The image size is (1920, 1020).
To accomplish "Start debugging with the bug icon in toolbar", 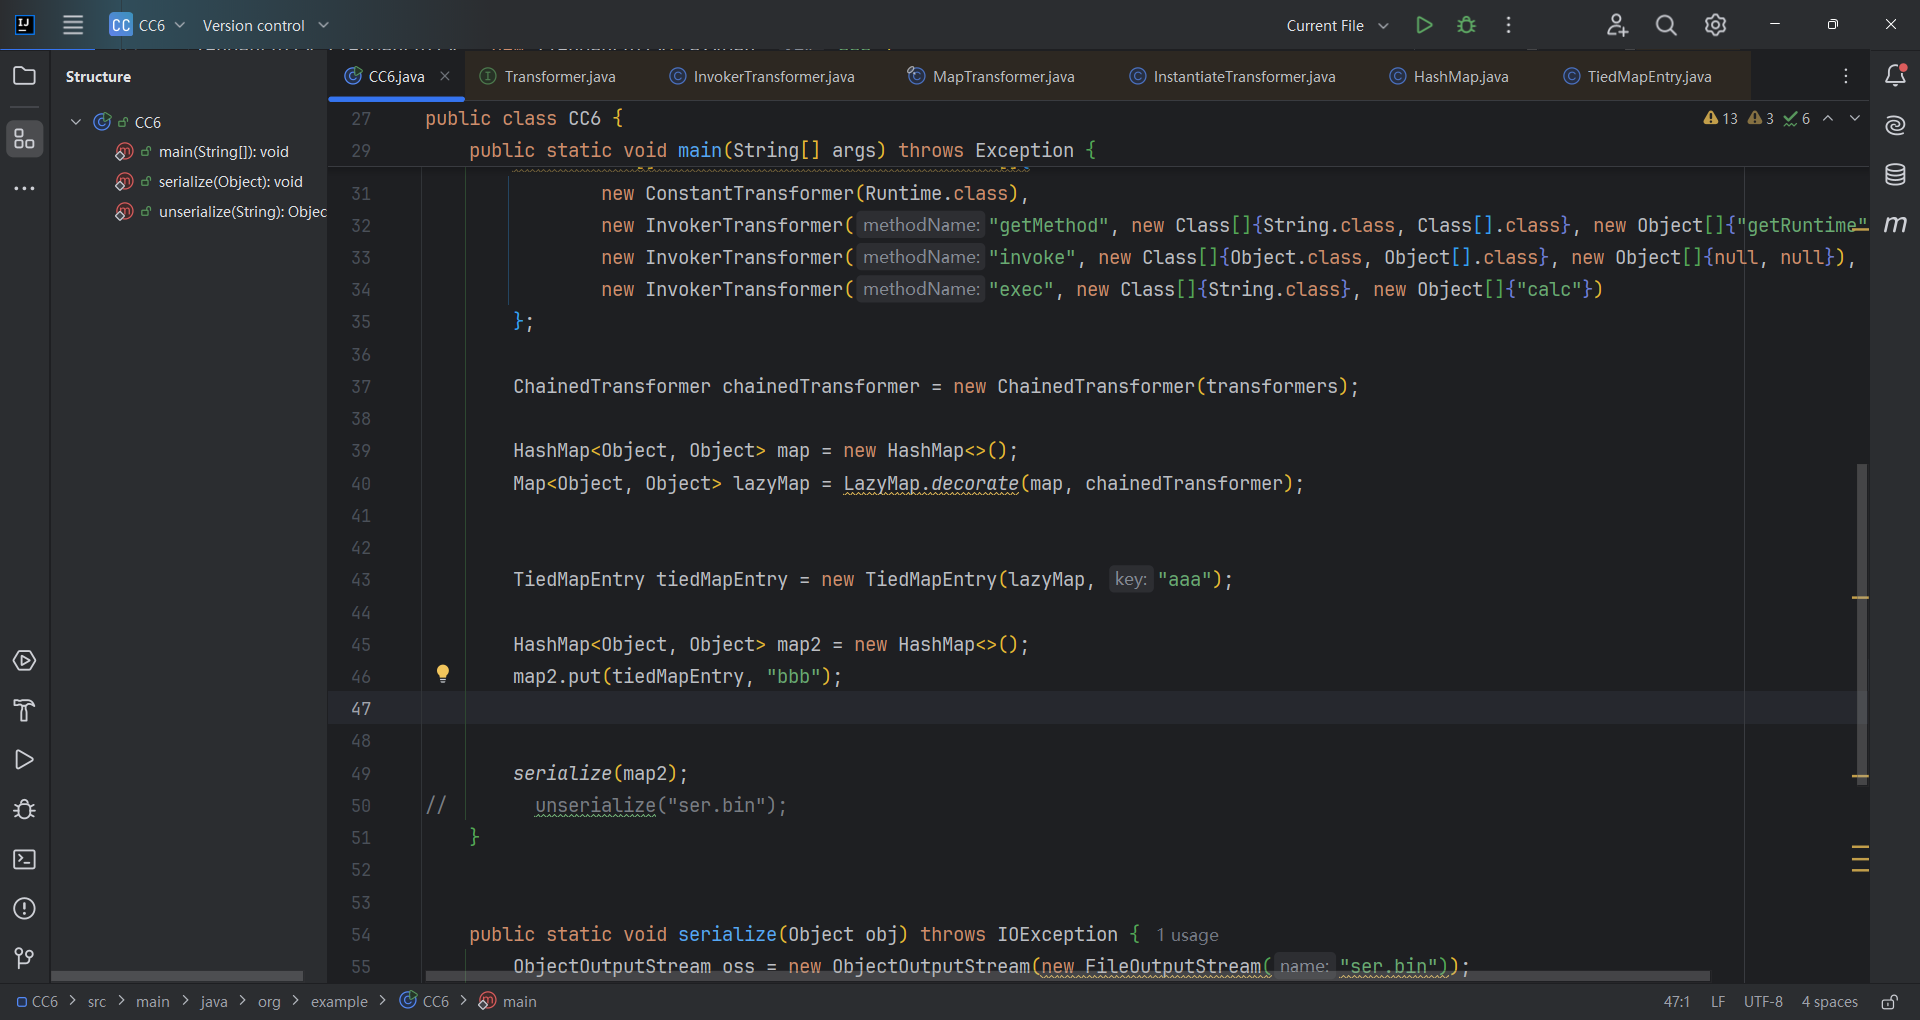I will 1466,25.
